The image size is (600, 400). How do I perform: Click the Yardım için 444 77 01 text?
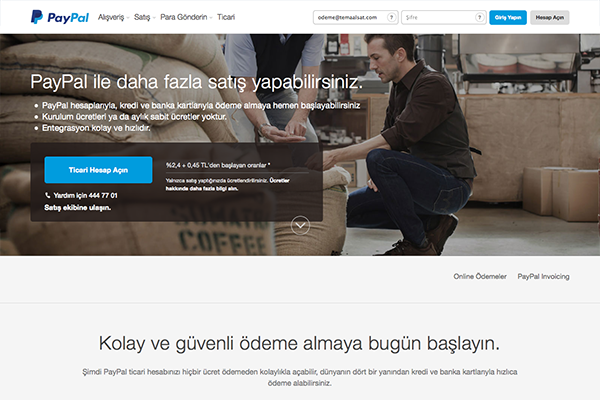[x=85, y=195]
